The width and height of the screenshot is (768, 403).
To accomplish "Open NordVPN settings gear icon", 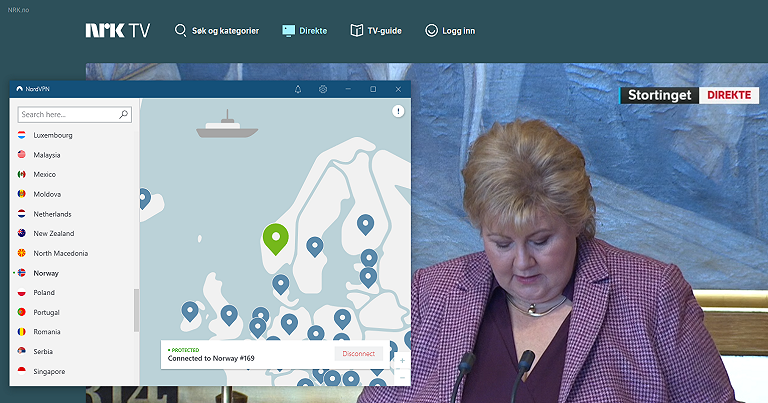I will [323, 89].
